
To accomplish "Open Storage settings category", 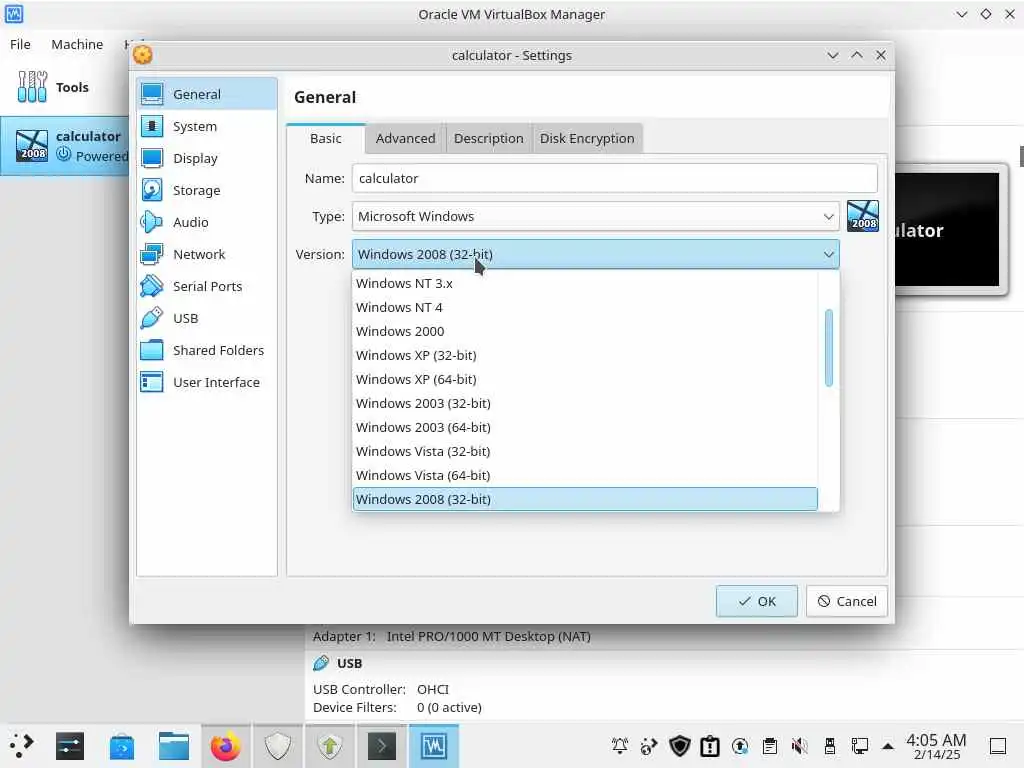I will 206,190.
